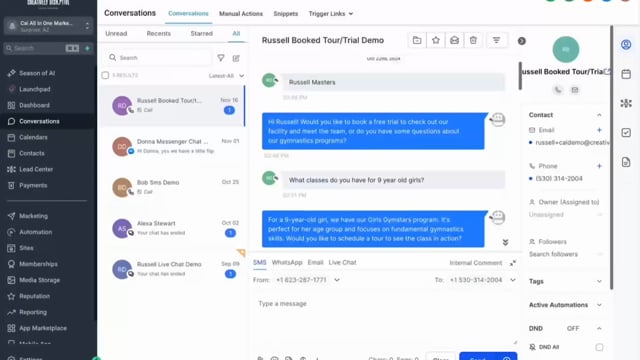
Task: Collapse the DND section
Action: [x=599, y=329]
